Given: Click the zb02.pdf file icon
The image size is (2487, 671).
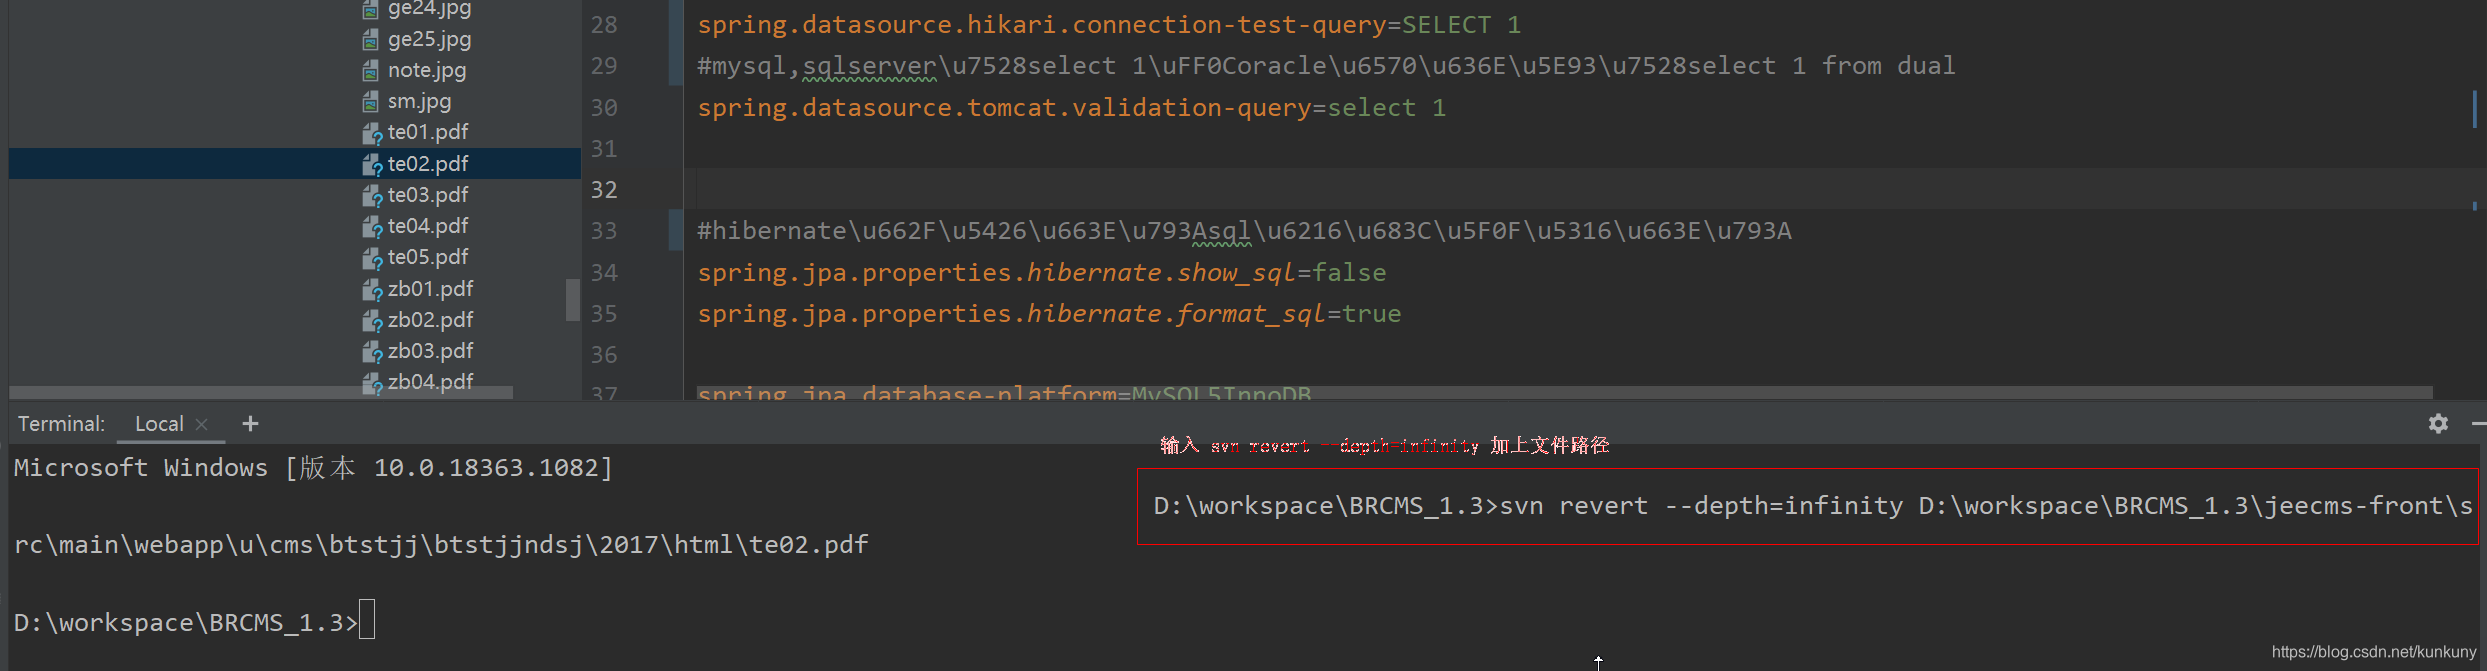Looking at the screenshot, I should coord(372,321).
